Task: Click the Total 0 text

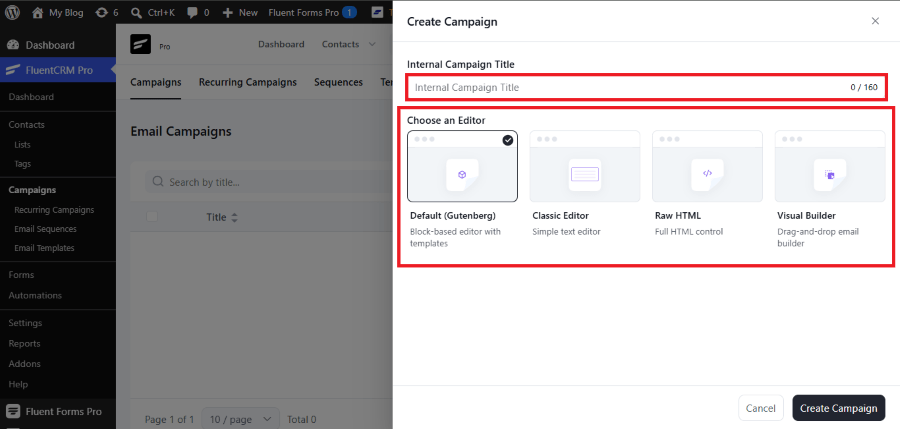Action: point(301,420)
